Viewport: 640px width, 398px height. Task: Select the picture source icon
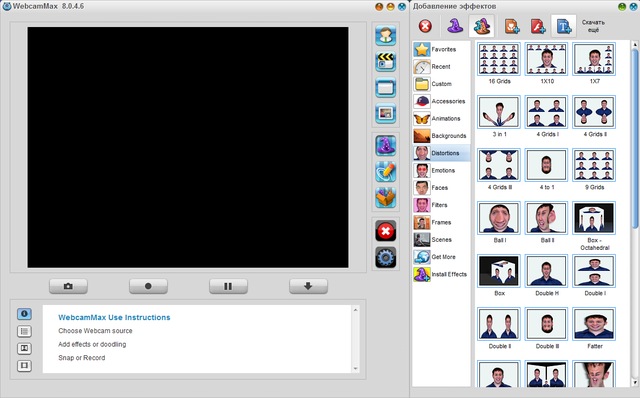[385, 113]
